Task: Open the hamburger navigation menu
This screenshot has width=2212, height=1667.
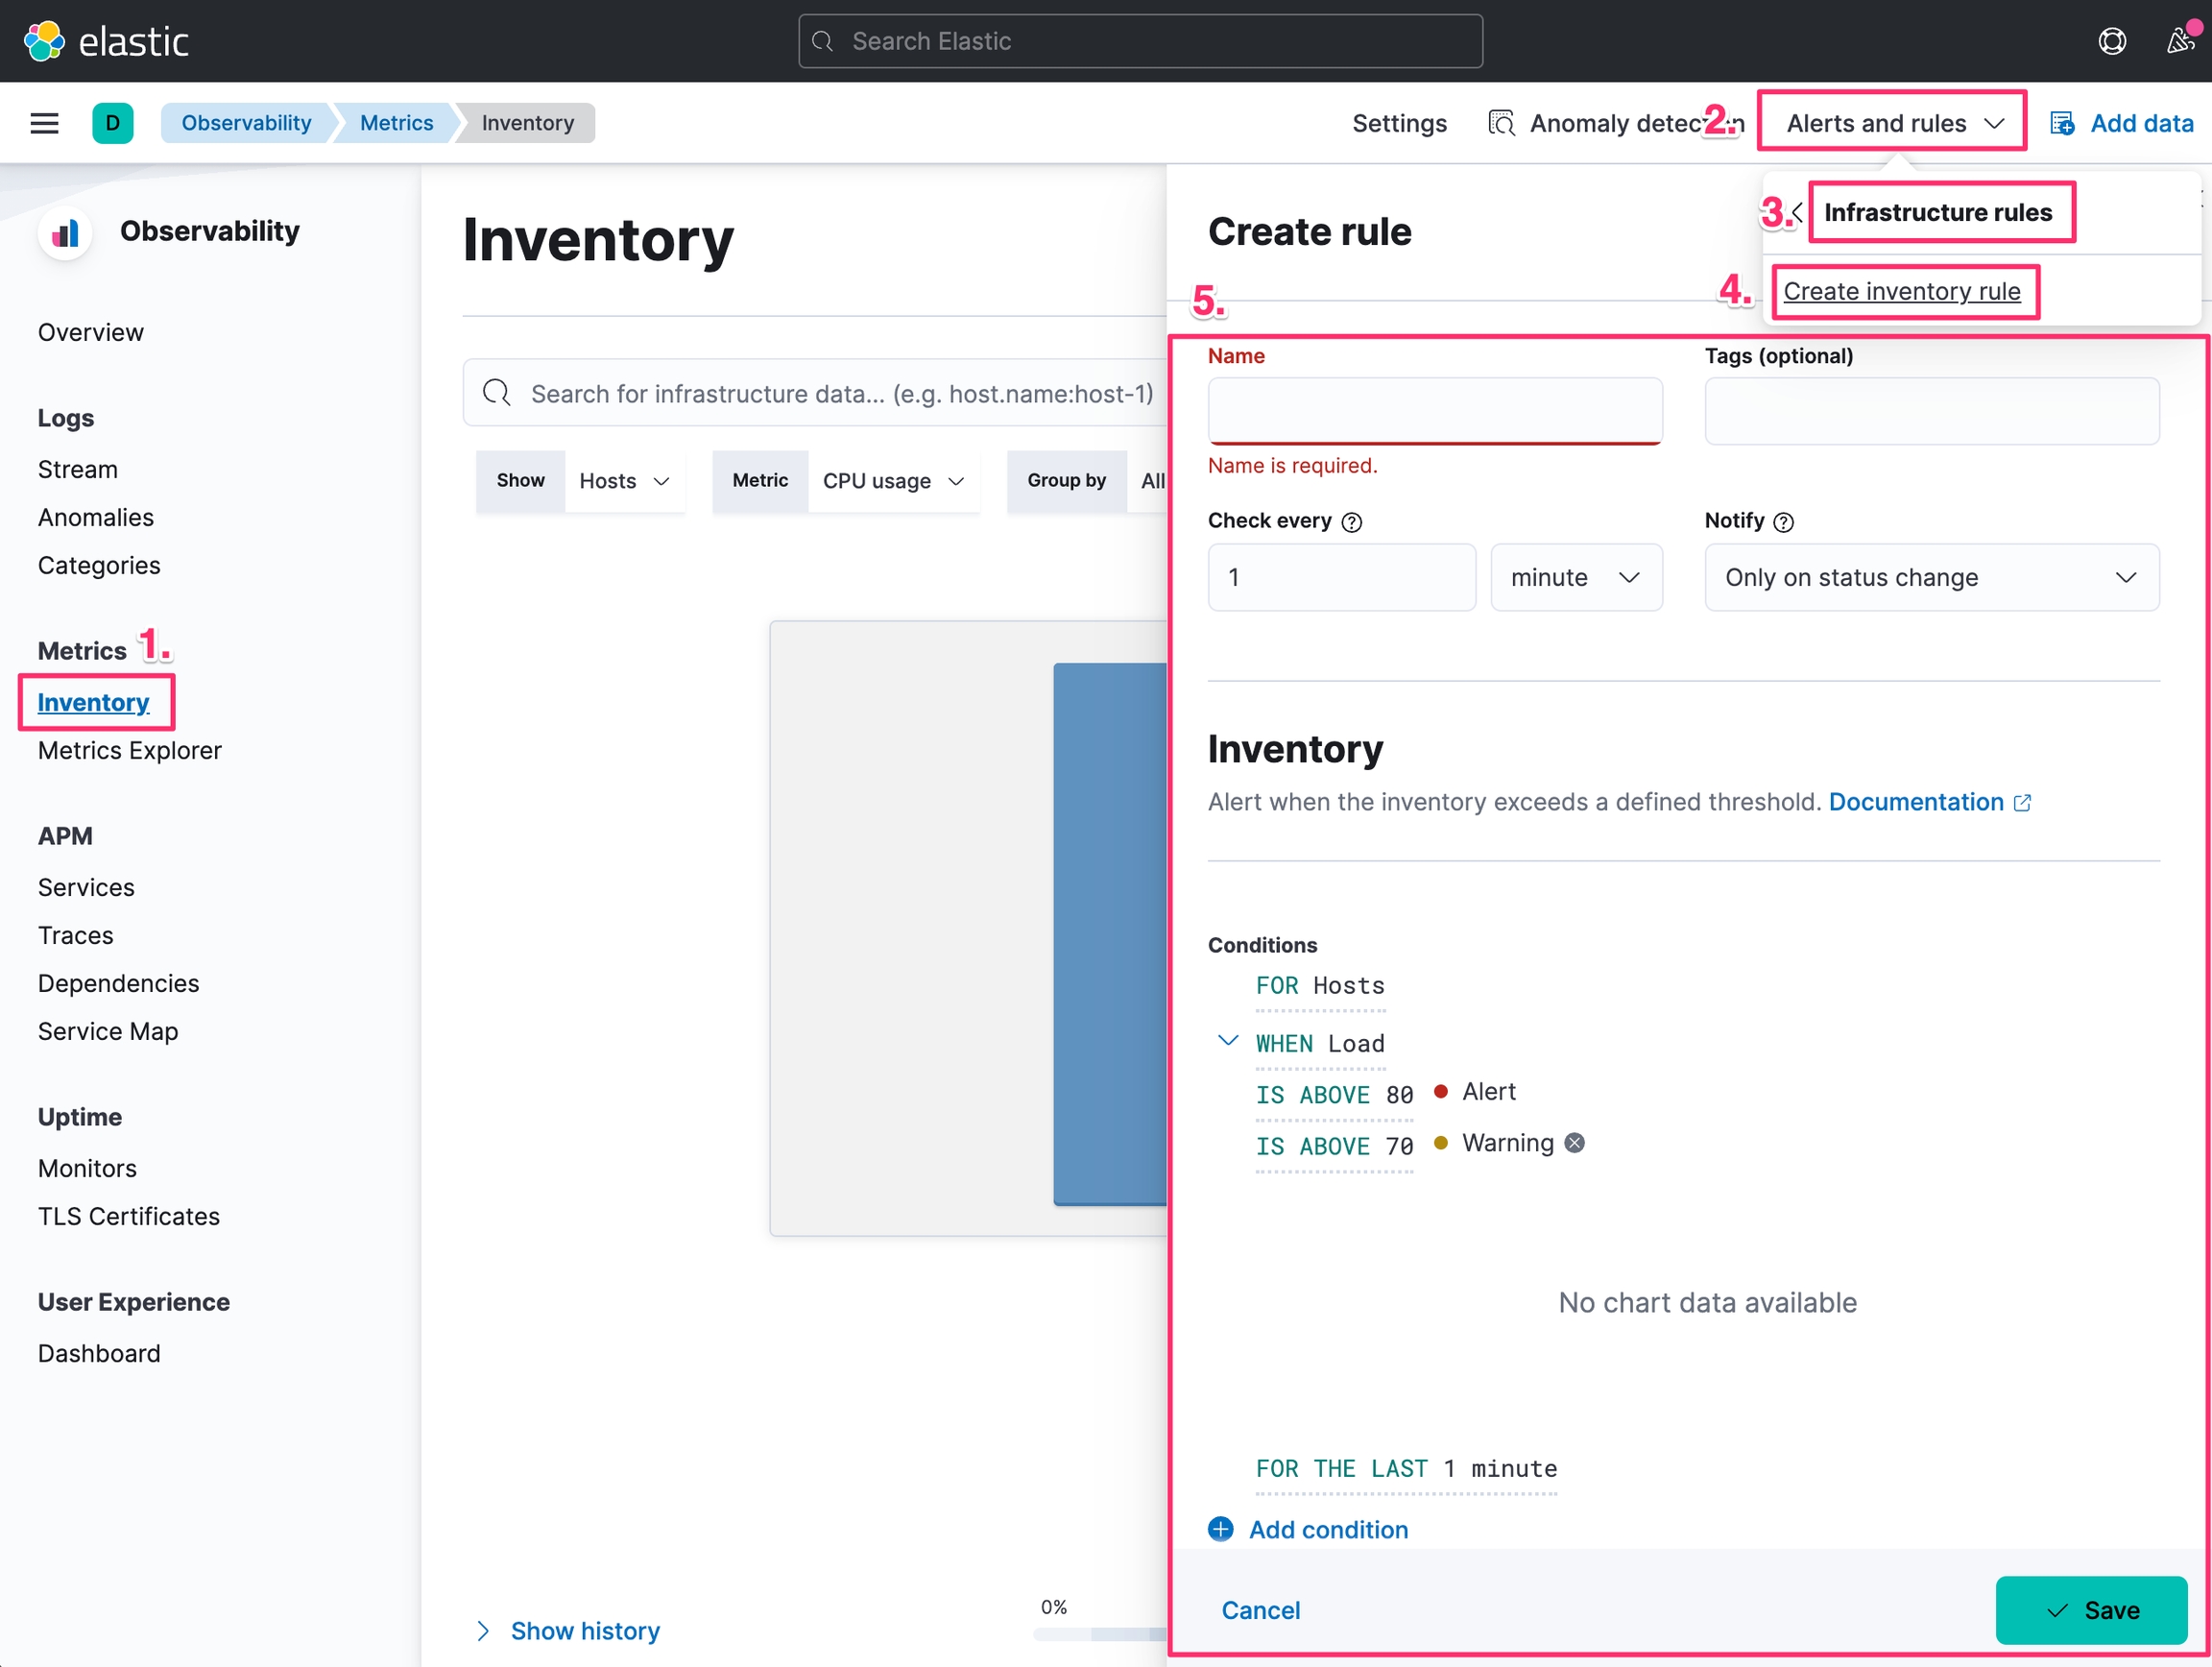Action: tap(44, 123)
